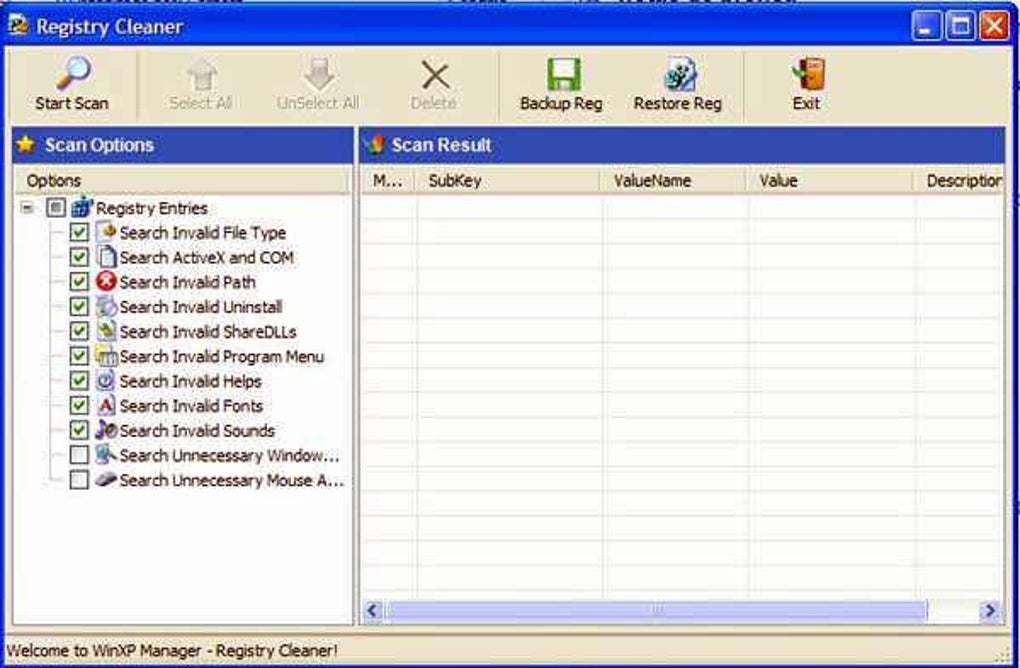
Task: Uncheck Search Invalid Sounds checkbox
Action: (79, 430)
